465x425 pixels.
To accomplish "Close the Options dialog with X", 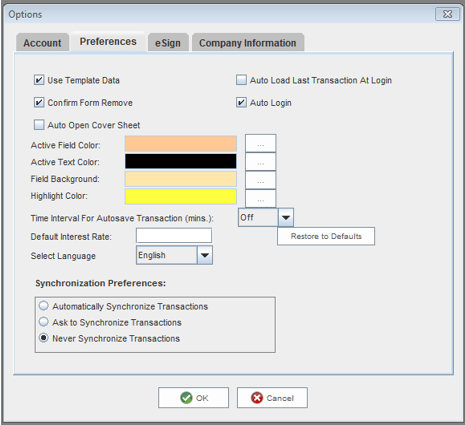I will [447, 14].
